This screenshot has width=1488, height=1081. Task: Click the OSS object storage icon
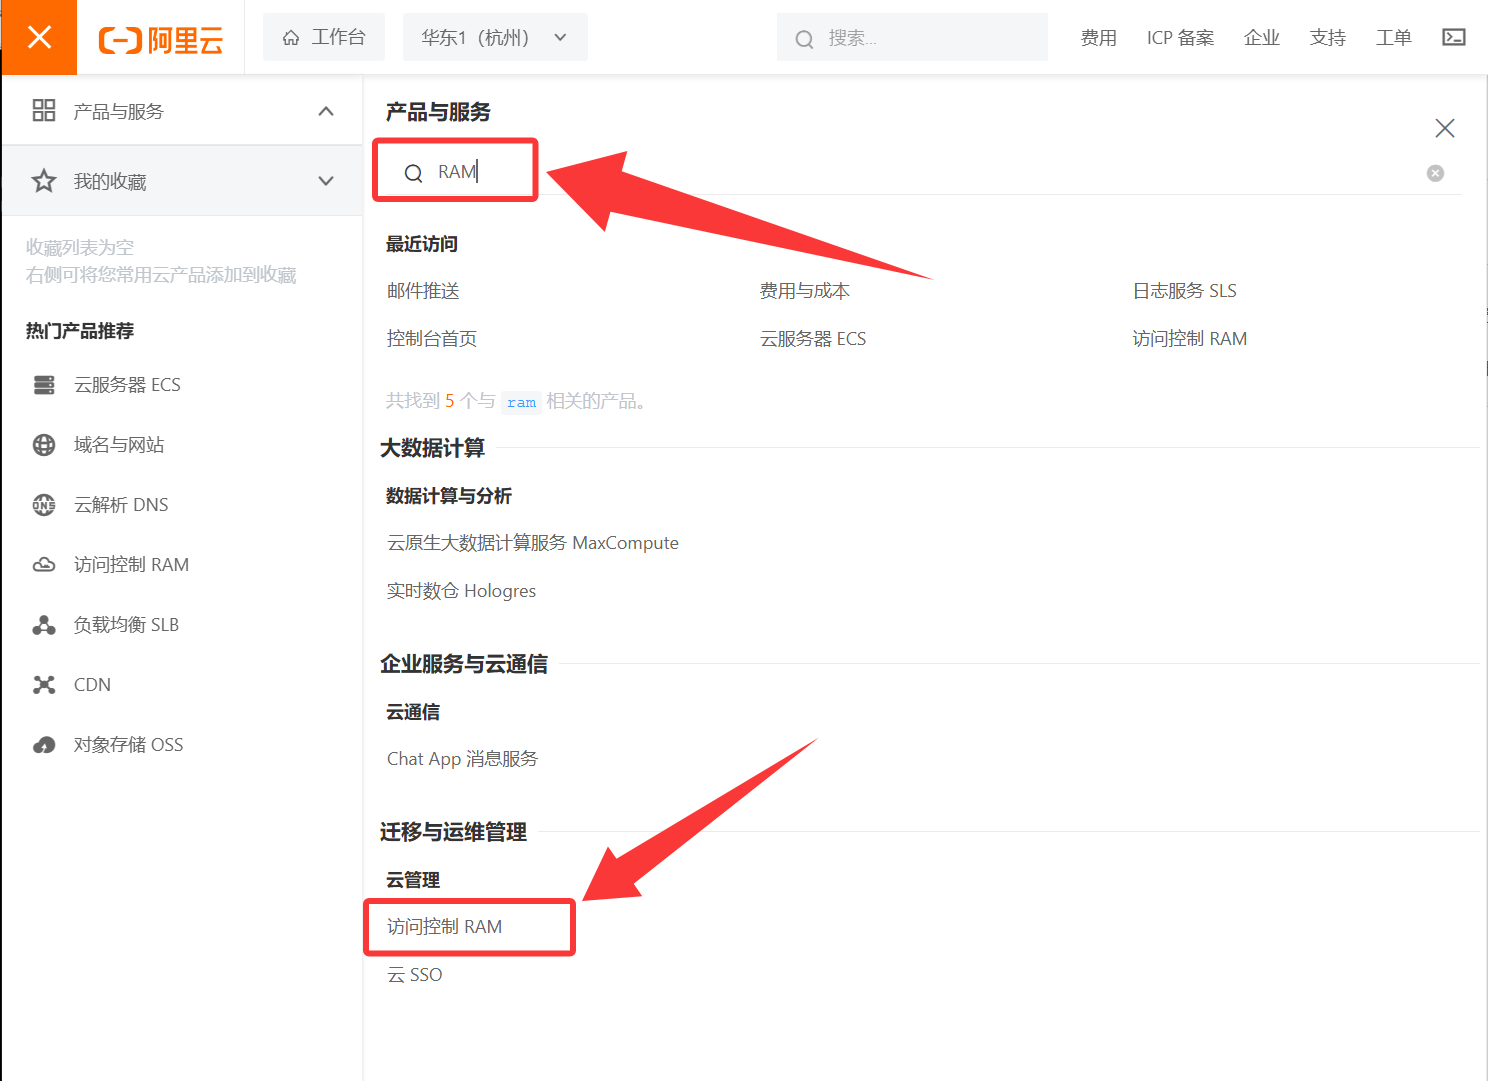(44, 745)
